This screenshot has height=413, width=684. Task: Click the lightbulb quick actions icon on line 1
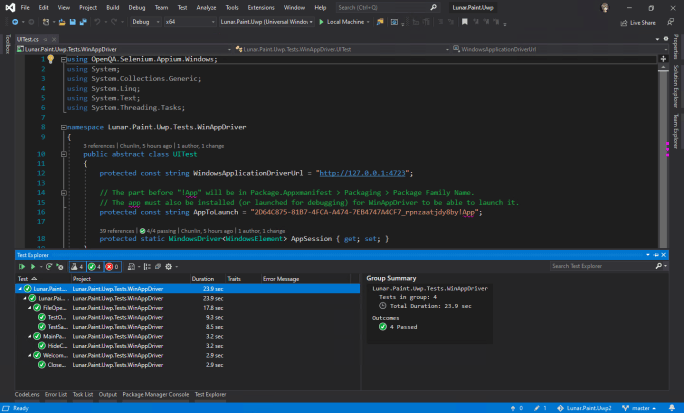(51, 59)
